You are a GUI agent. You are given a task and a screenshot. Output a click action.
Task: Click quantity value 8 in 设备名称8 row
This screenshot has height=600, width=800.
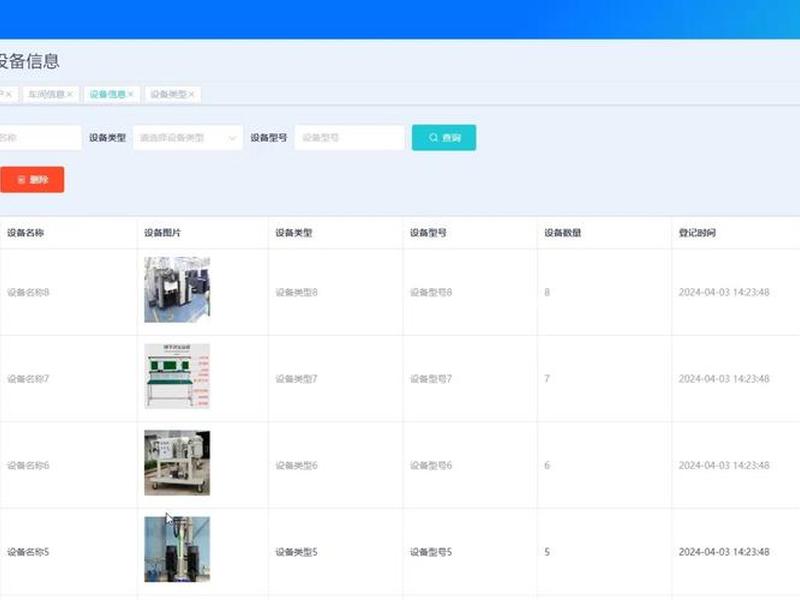[547, 292]
